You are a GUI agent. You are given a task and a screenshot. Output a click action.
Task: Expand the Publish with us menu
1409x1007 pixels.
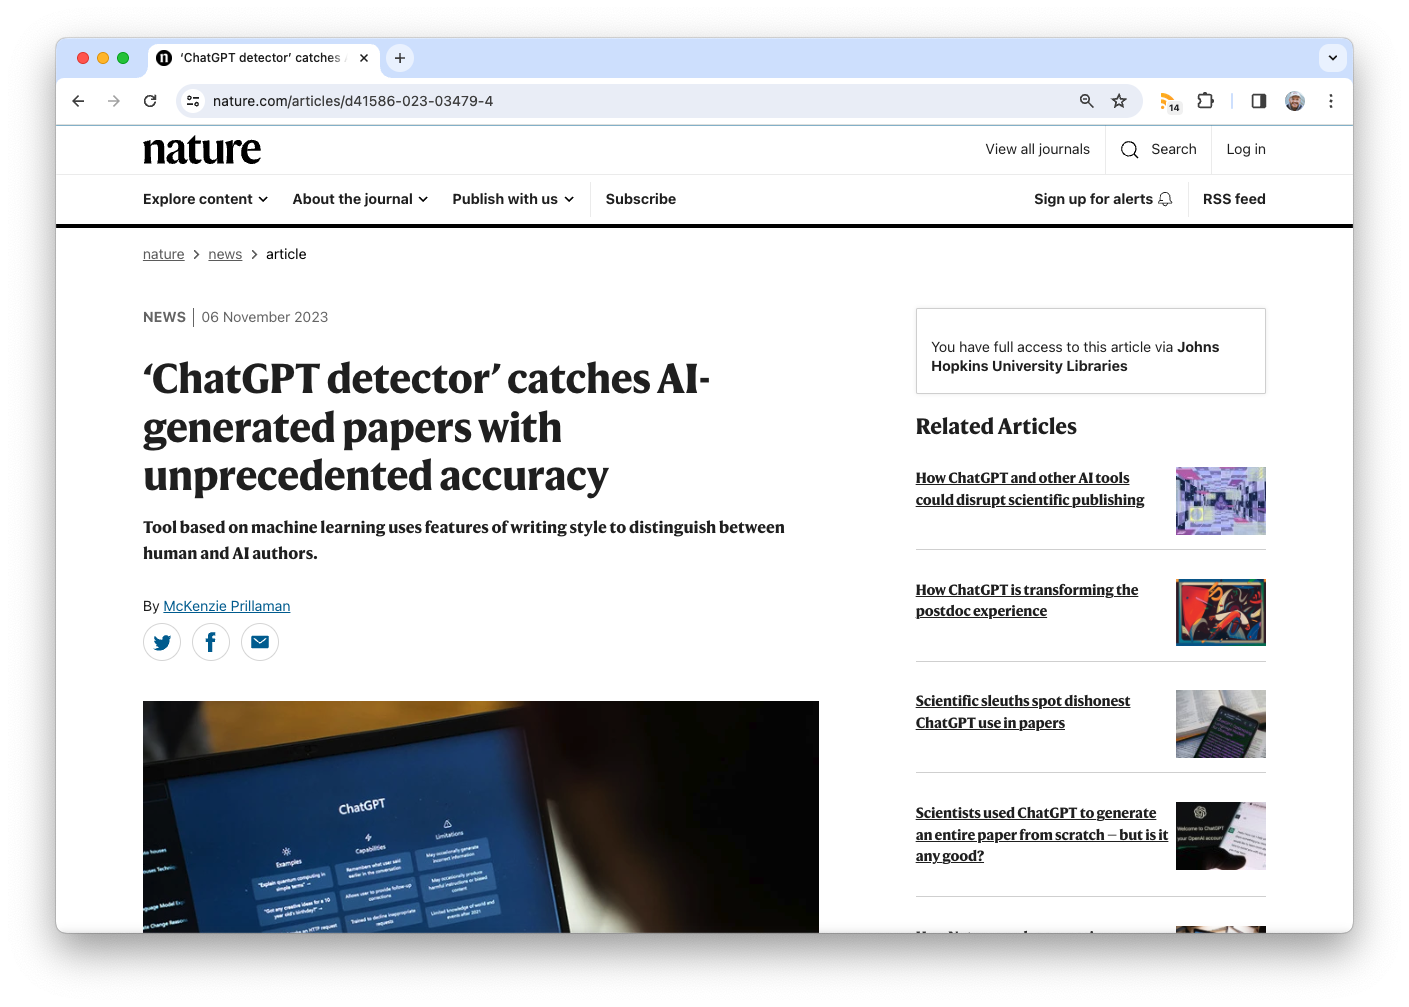[512, 199]
